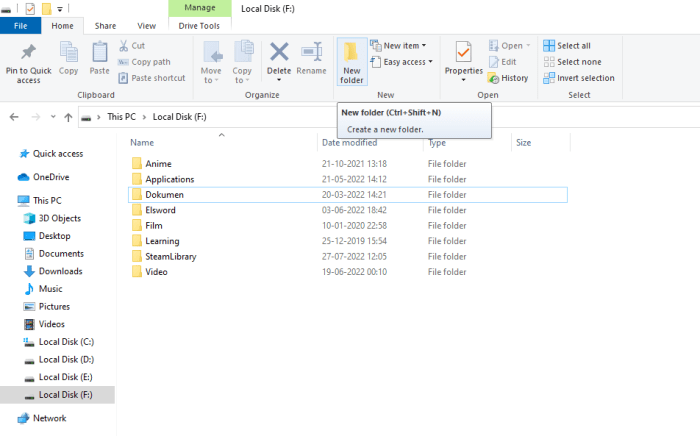
Task: Open Documents in sidebar
Action: coord(54,253)
